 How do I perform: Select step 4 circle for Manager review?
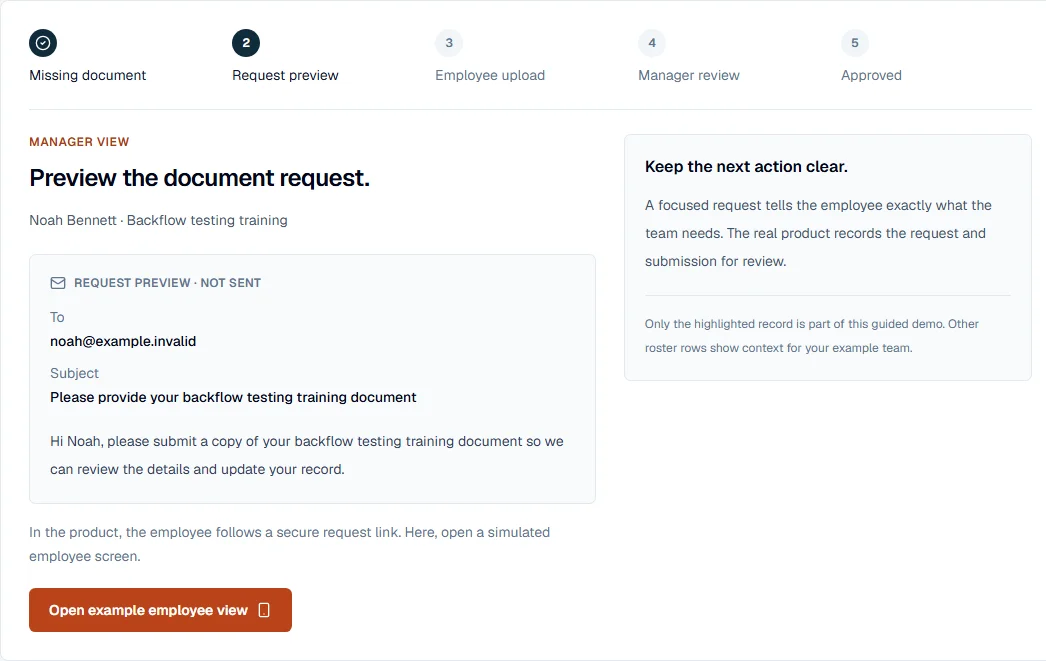(652, 43)
